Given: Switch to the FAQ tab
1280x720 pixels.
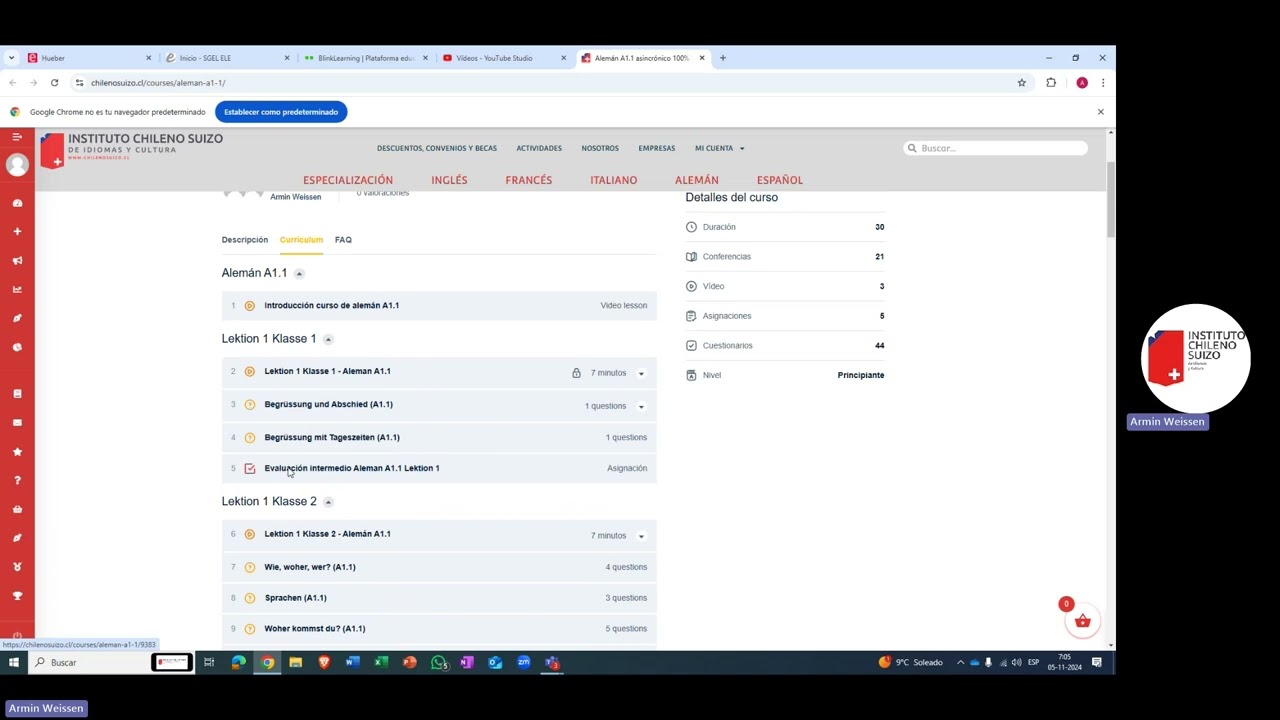Looking at the screenshot, I should tap(343, 240).
